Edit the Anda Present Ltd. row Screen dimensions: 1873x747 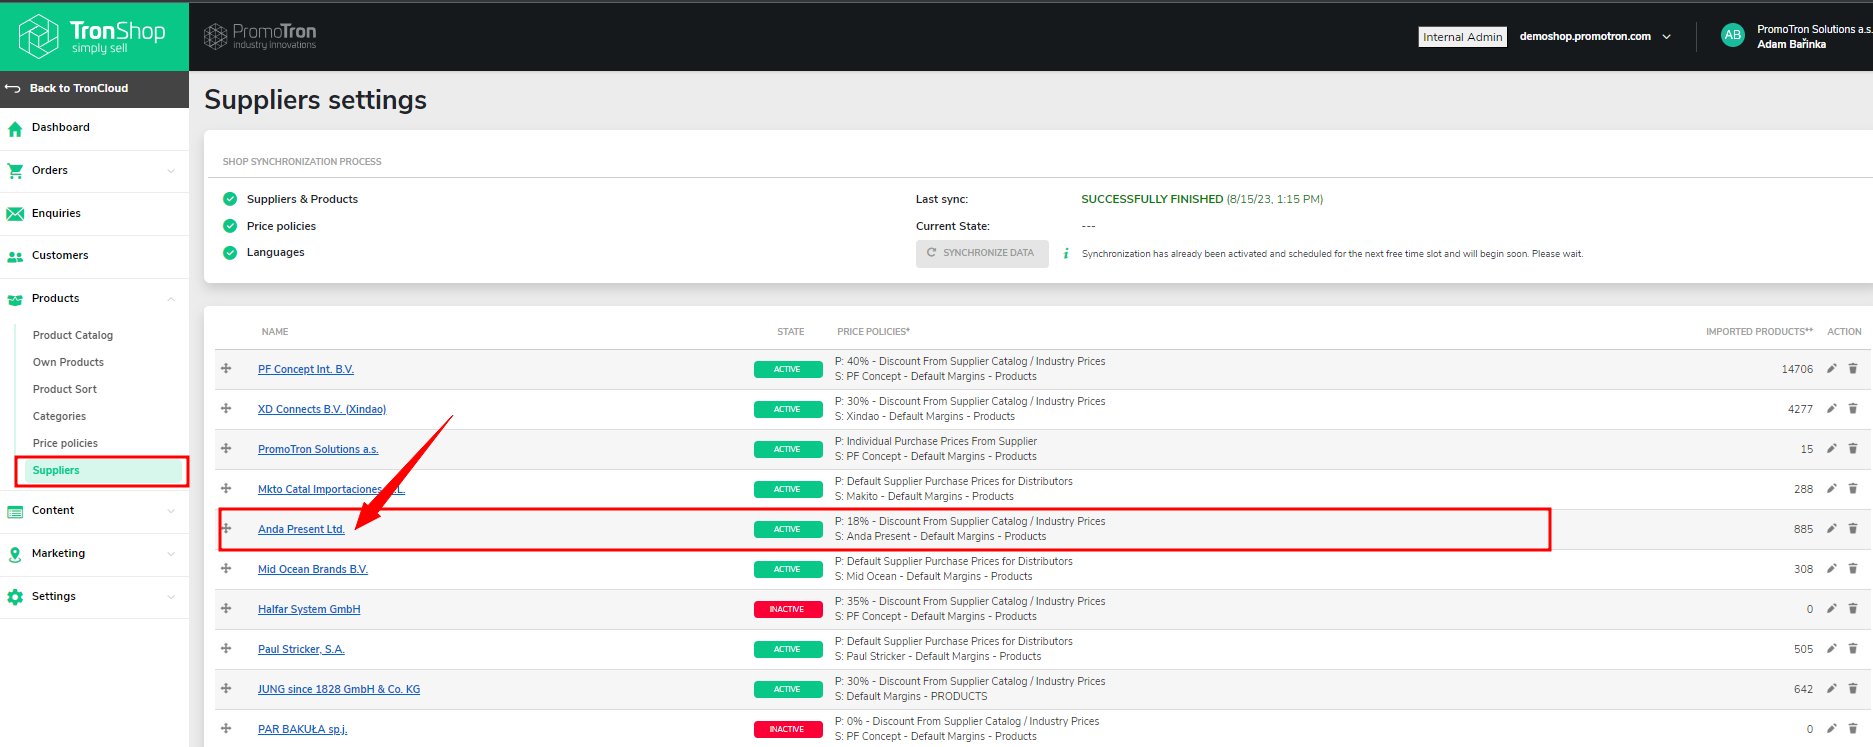point(1831,529)
